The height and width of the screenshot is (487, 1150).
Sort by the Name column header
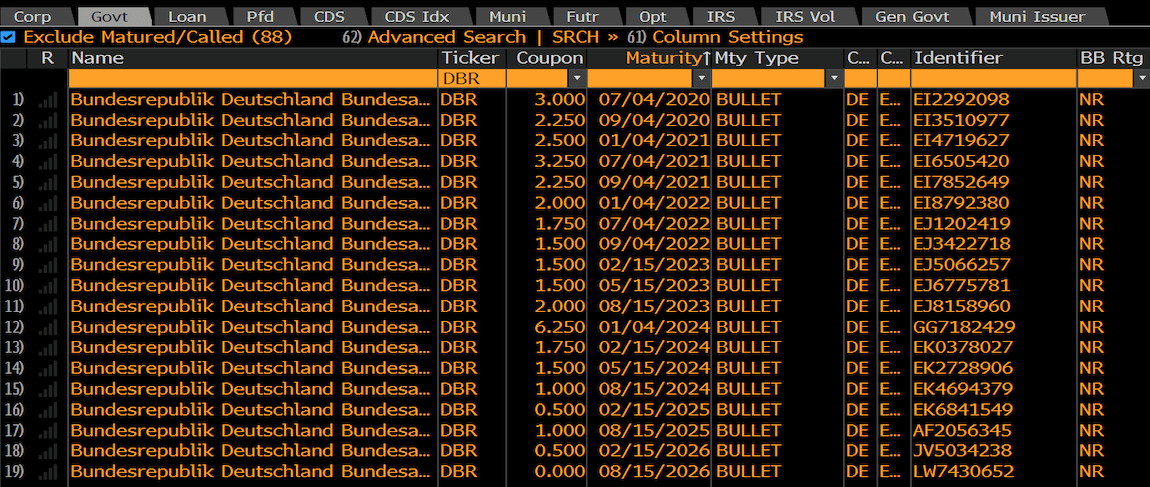[x=253, y=59]
